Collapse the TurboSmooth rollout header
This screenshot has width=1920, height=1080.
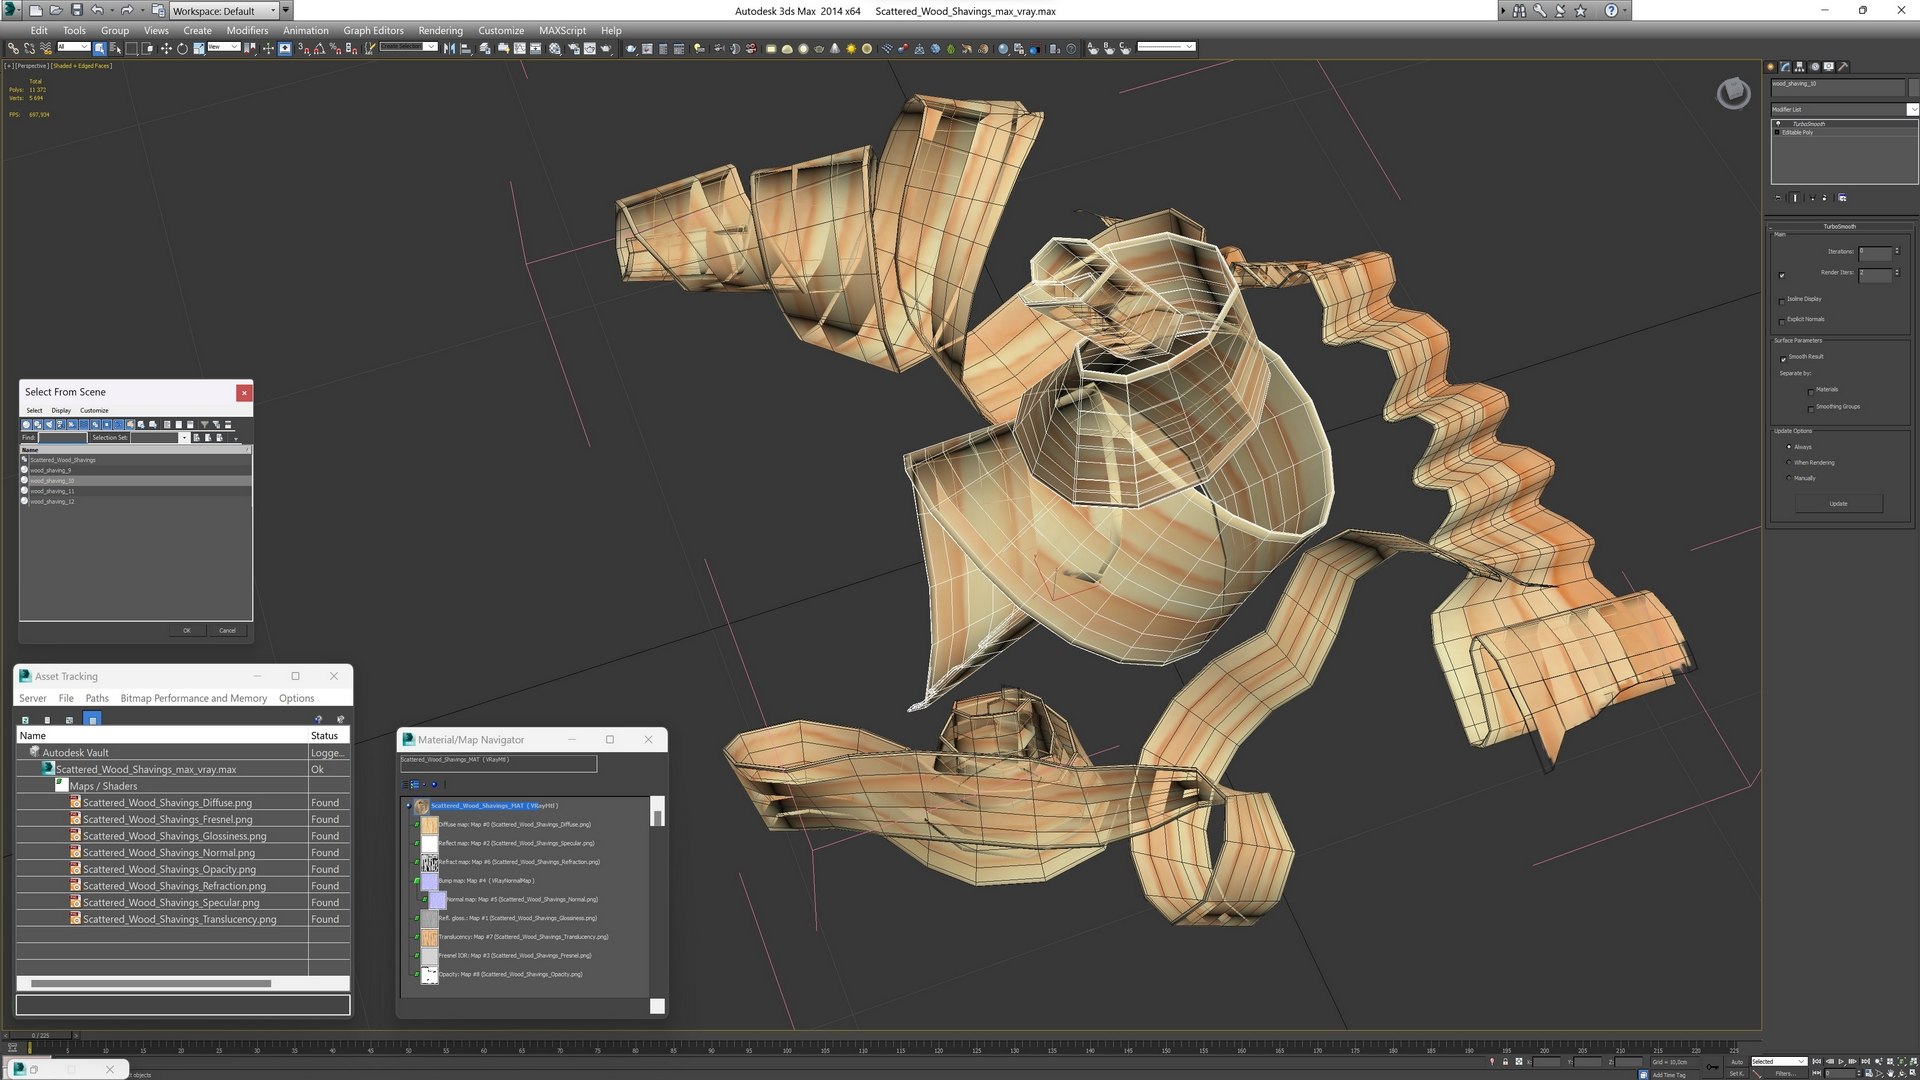tap(1839, 227)
